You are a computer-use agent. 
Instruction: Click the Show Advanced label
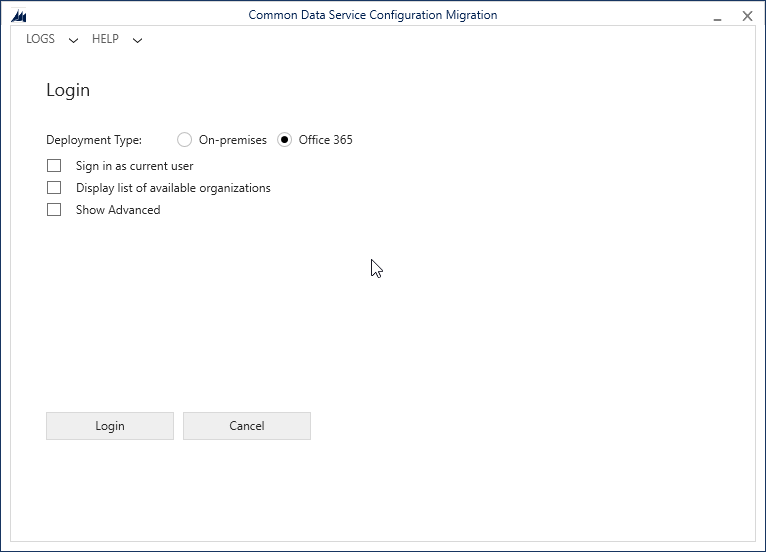tap(118, 210)
